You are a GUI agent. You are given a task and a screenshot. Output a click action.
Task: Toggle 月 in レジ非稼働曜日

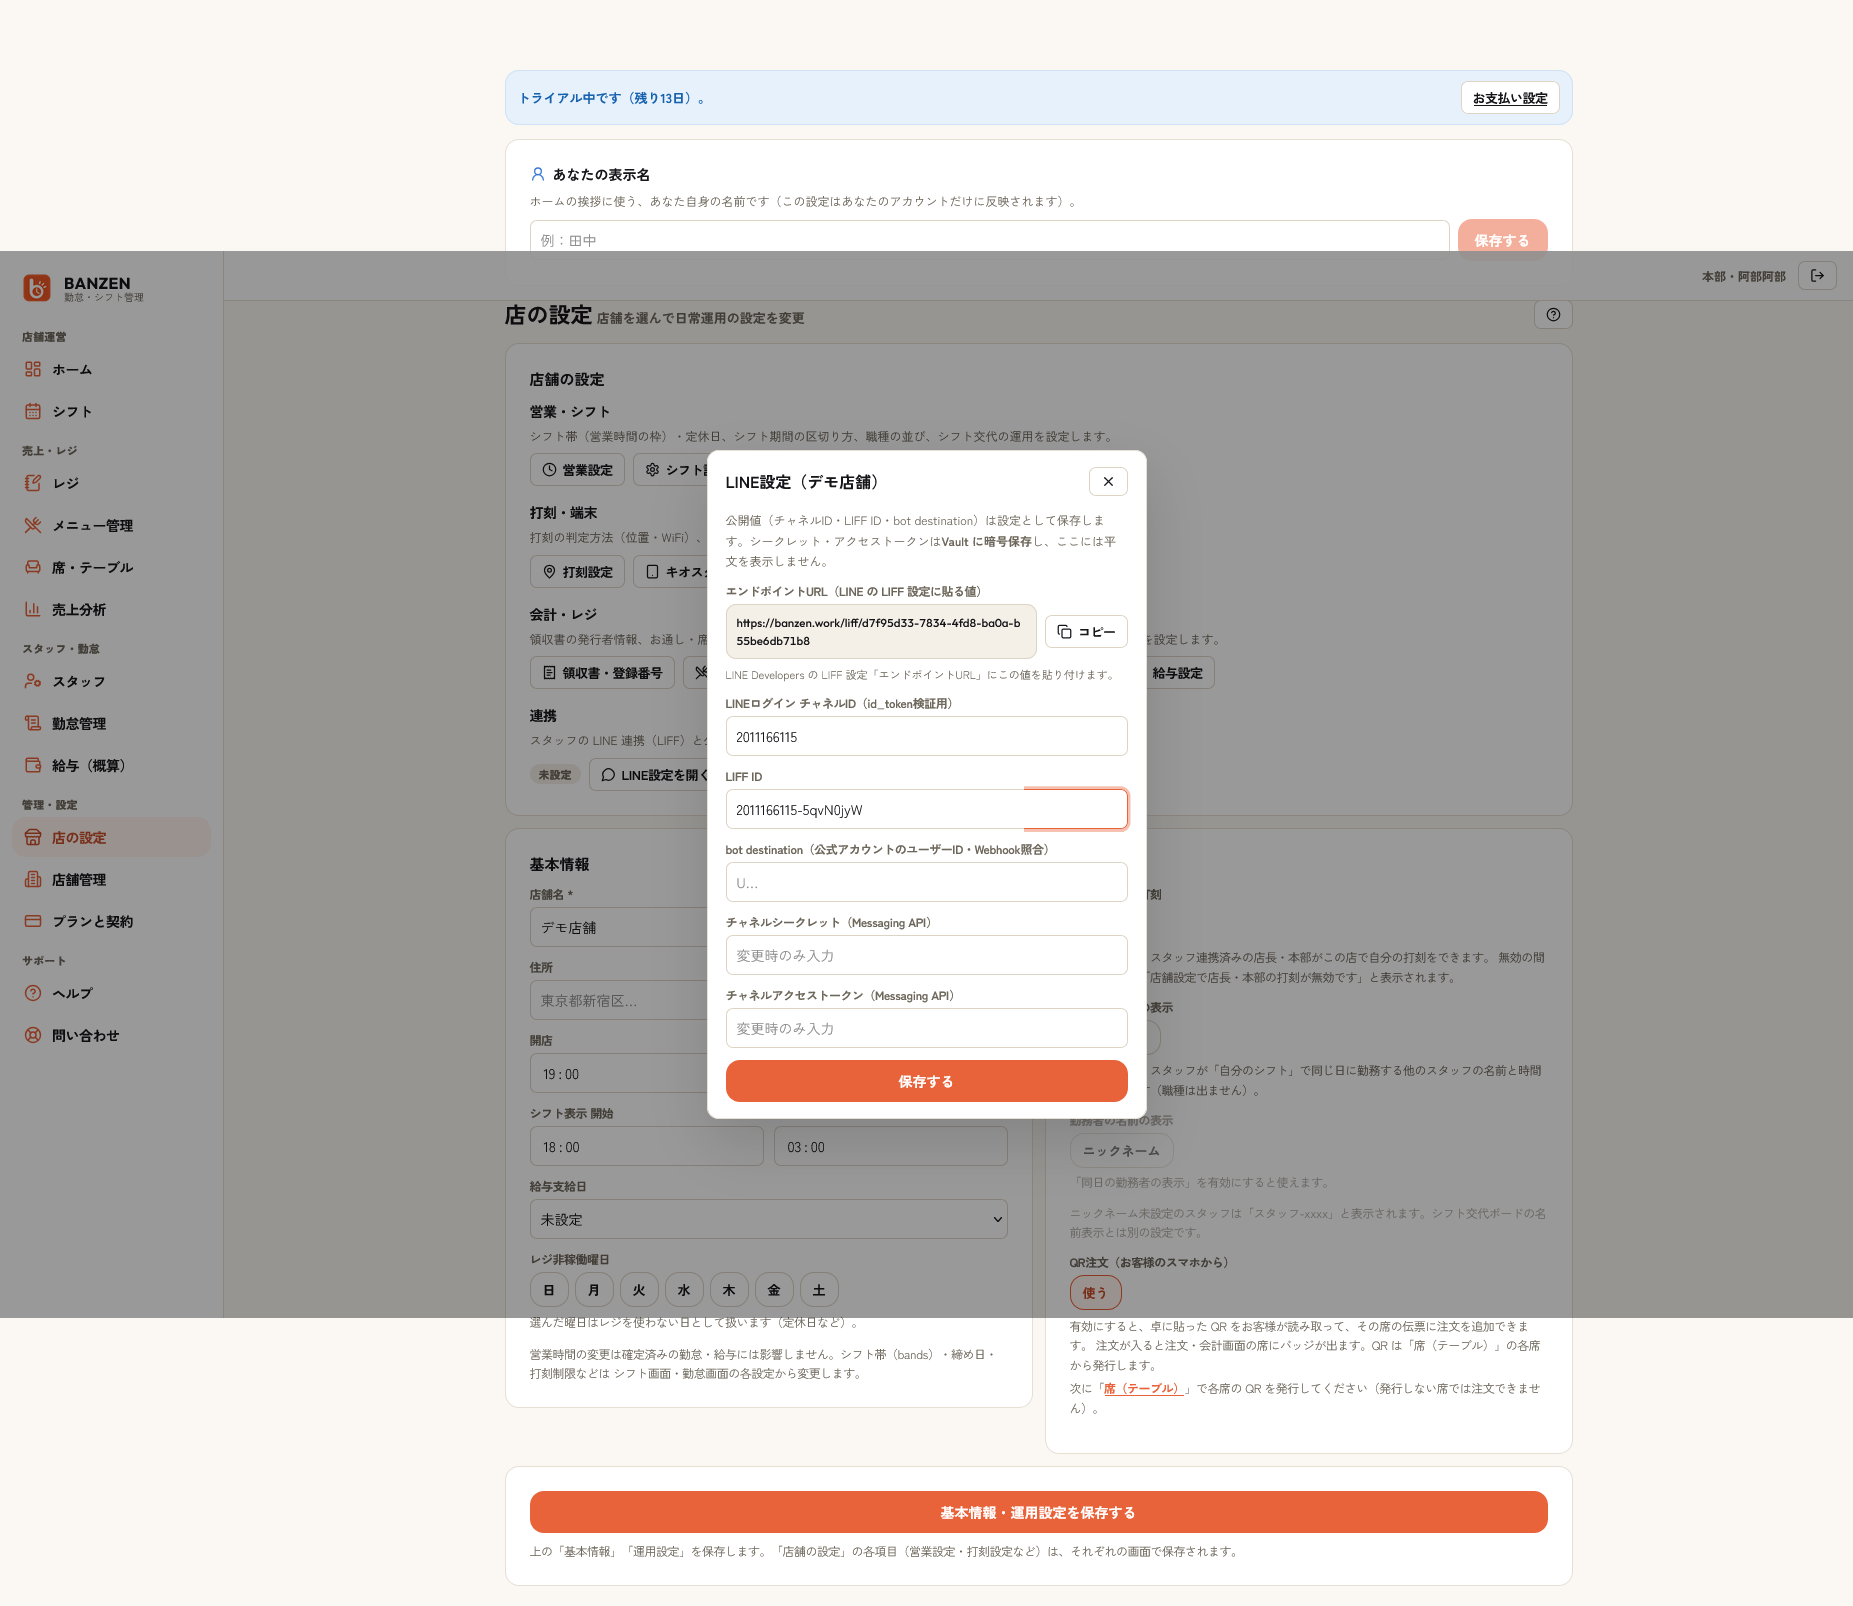[594, 1290]
